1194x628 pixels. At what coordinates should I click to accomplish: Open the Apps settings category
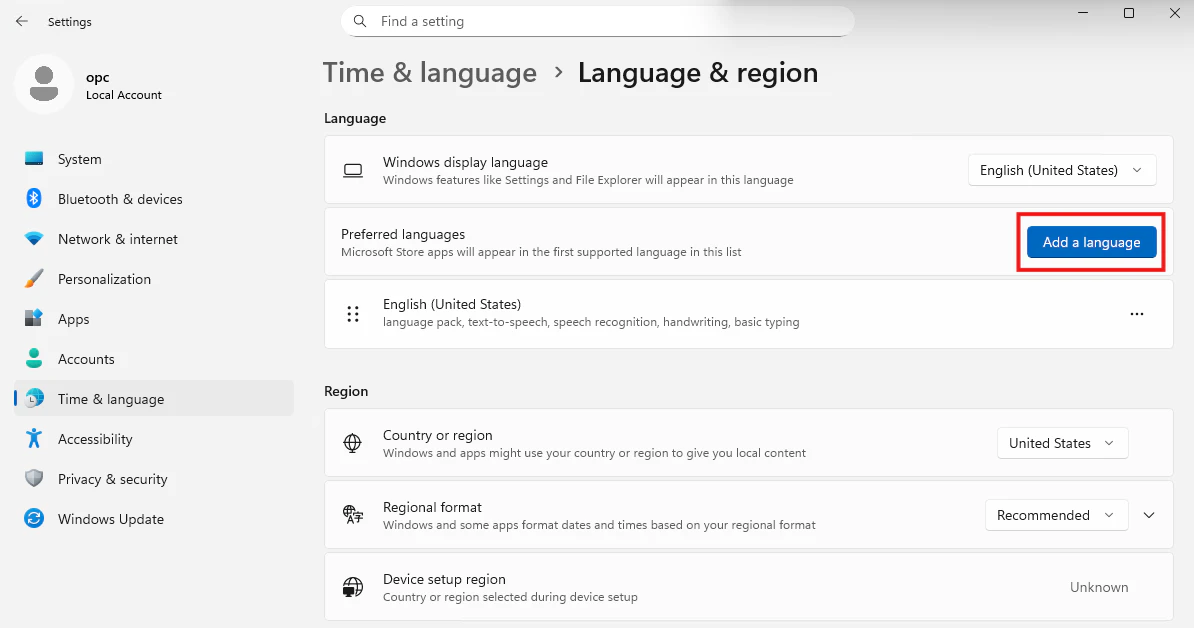tap(154, 319)
